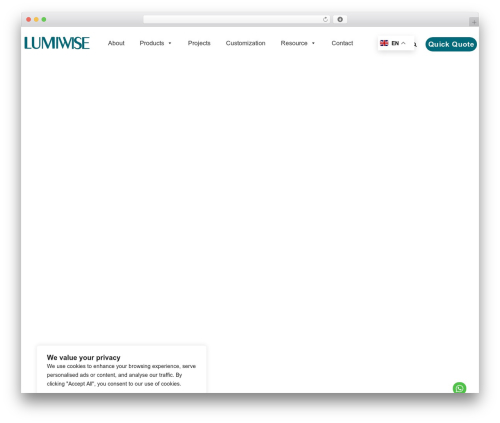Click the search icon behind the language selector

click(x=415, y=44)
